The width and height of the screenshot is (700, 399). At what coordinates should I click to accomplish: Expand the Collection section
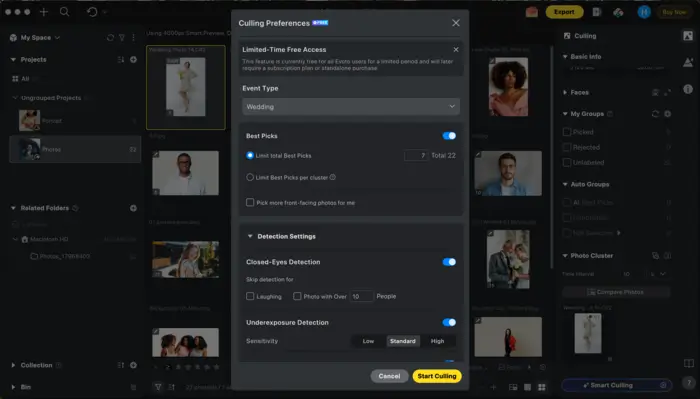tap(13, 365)
